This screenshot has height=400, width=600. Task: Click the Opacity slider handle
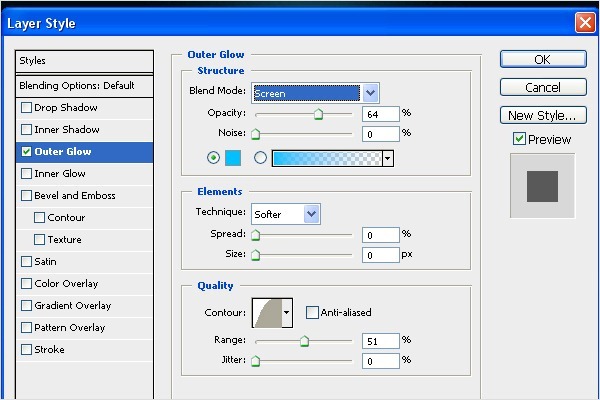(x=319, y=114)
